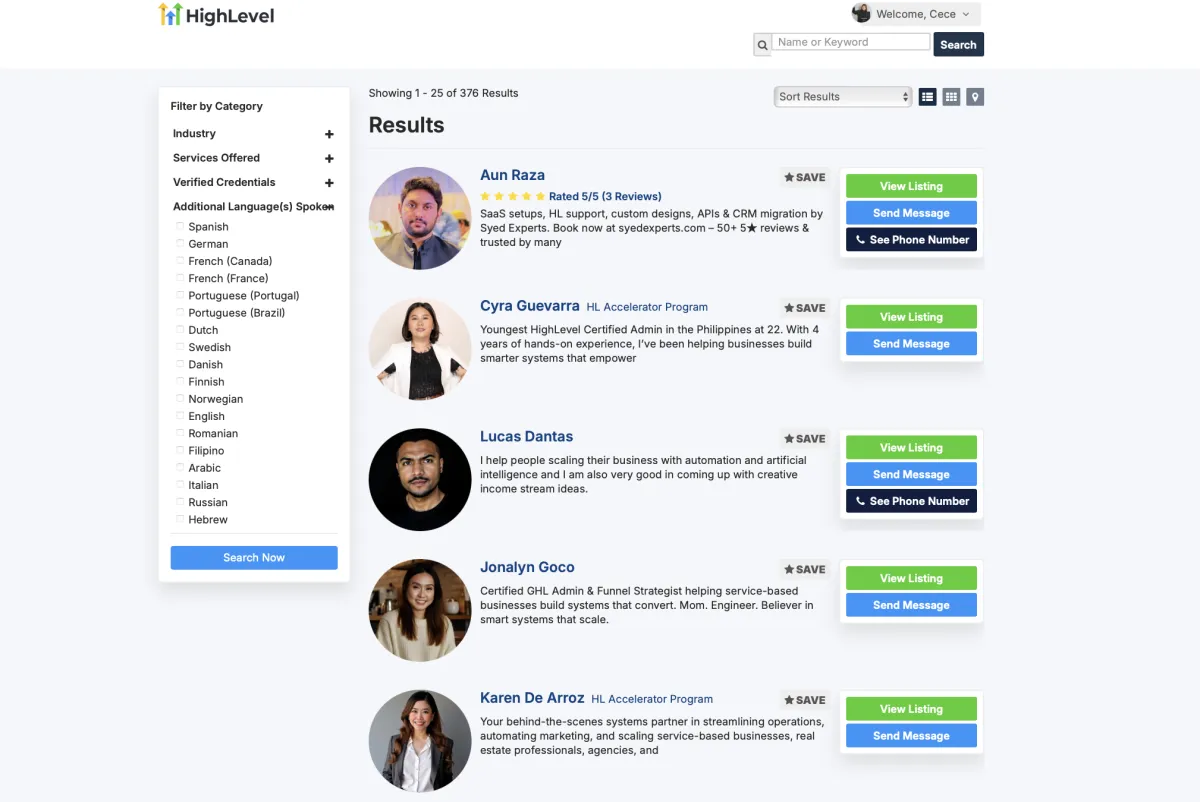1200x802 pixels.
Task: View Cyra Guevarra's listing
Action: [911, 317]
